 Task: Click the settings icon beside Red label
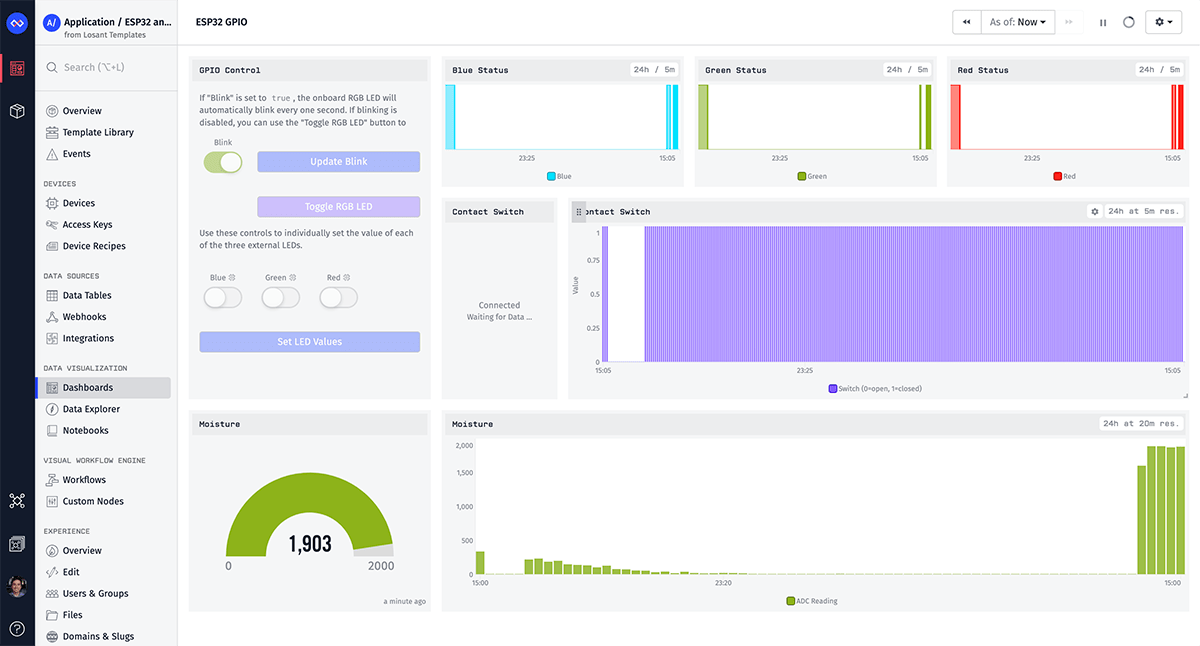click(x=347, y=277)
